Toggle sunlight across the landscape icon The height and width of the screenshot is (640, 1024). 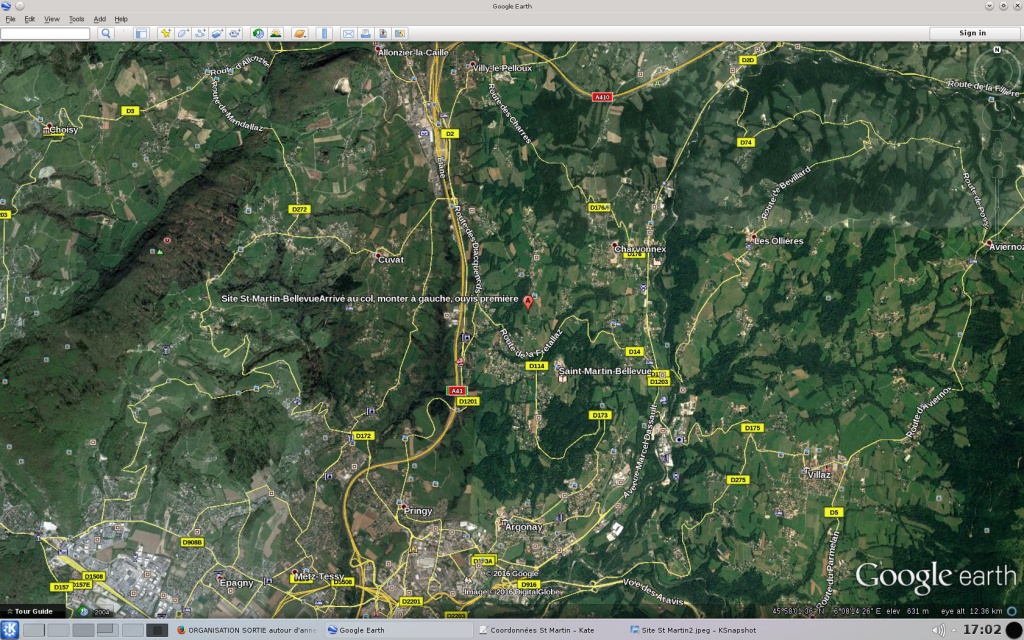pyautogui.click(x=276, y=33)
